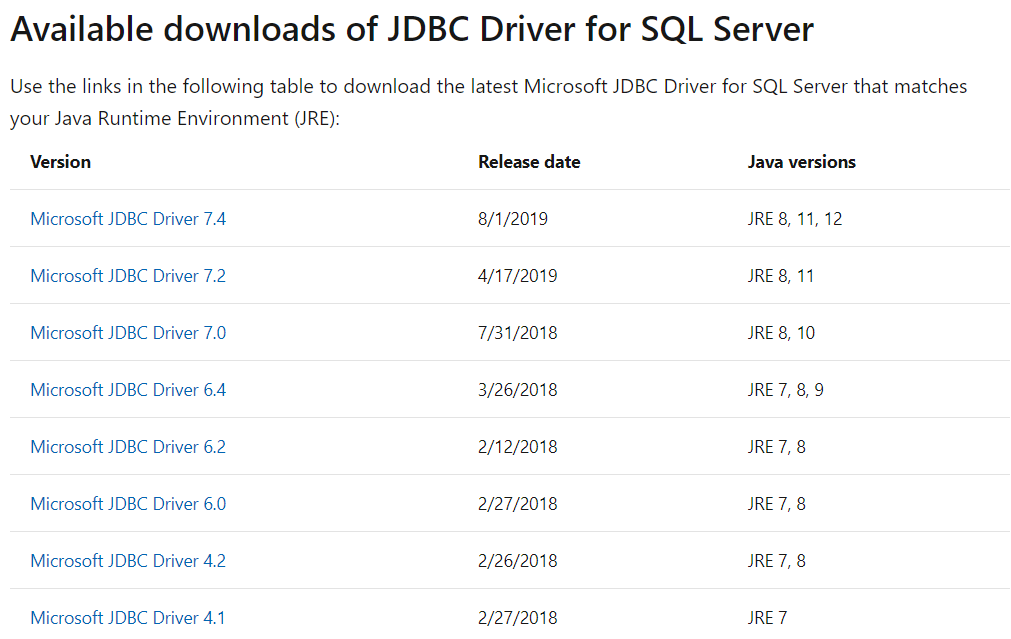
Task: Select the release date 8/1/2019
Action: tap(513, 219)
